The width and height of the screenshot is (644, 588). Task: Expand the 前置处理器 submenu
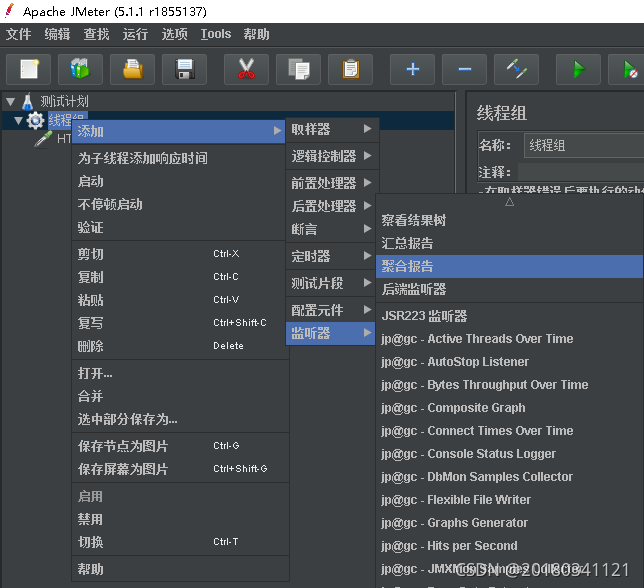(332, 183)
